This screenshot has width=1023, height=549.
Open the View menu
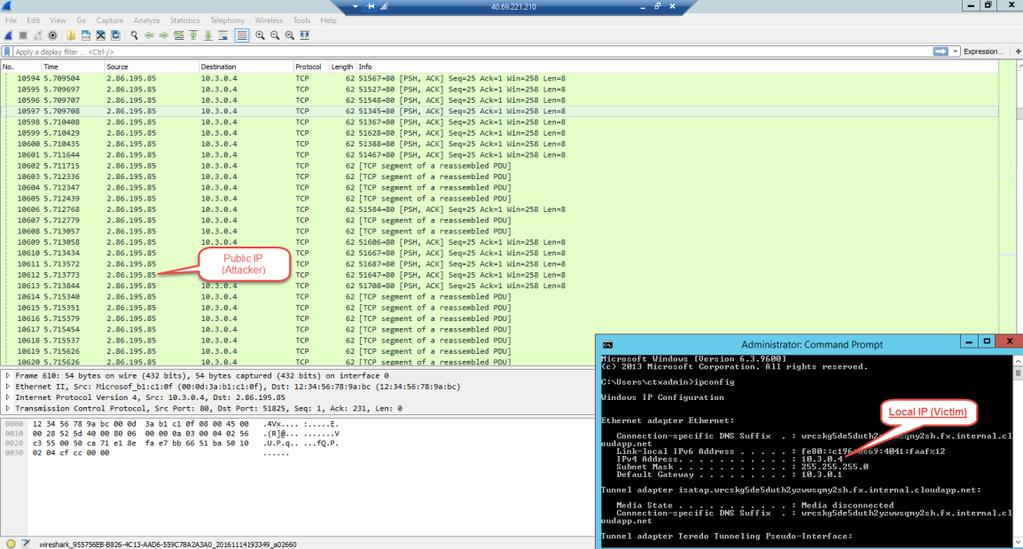click(58, 20)
